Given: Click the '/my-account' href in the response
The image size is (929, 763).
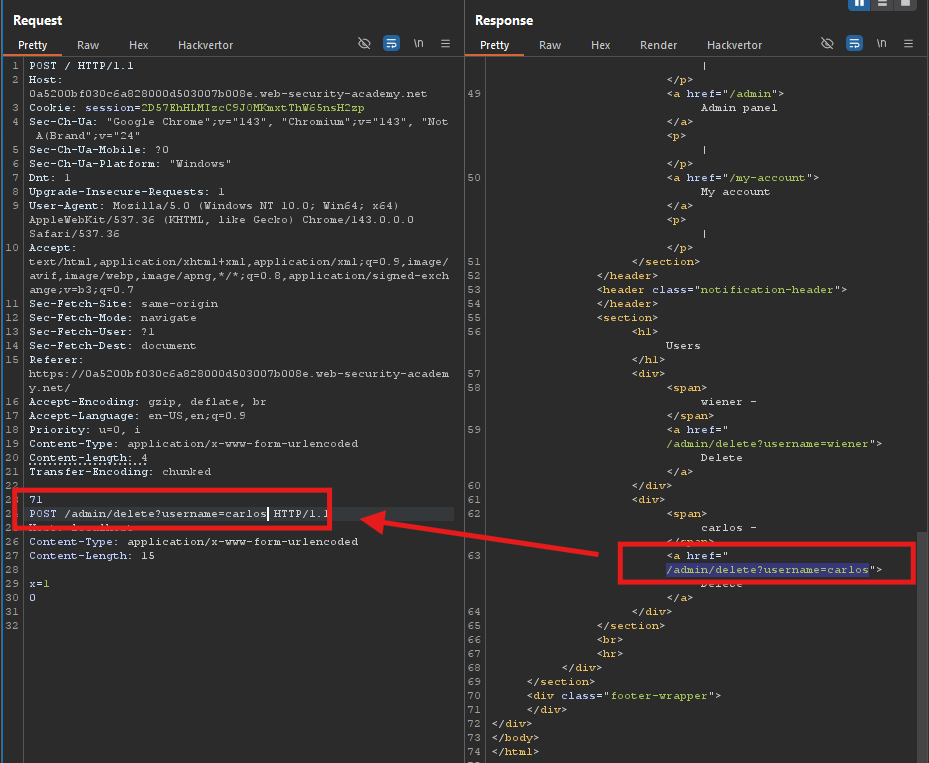Looking at the screenshot, I should click(767, 178).
